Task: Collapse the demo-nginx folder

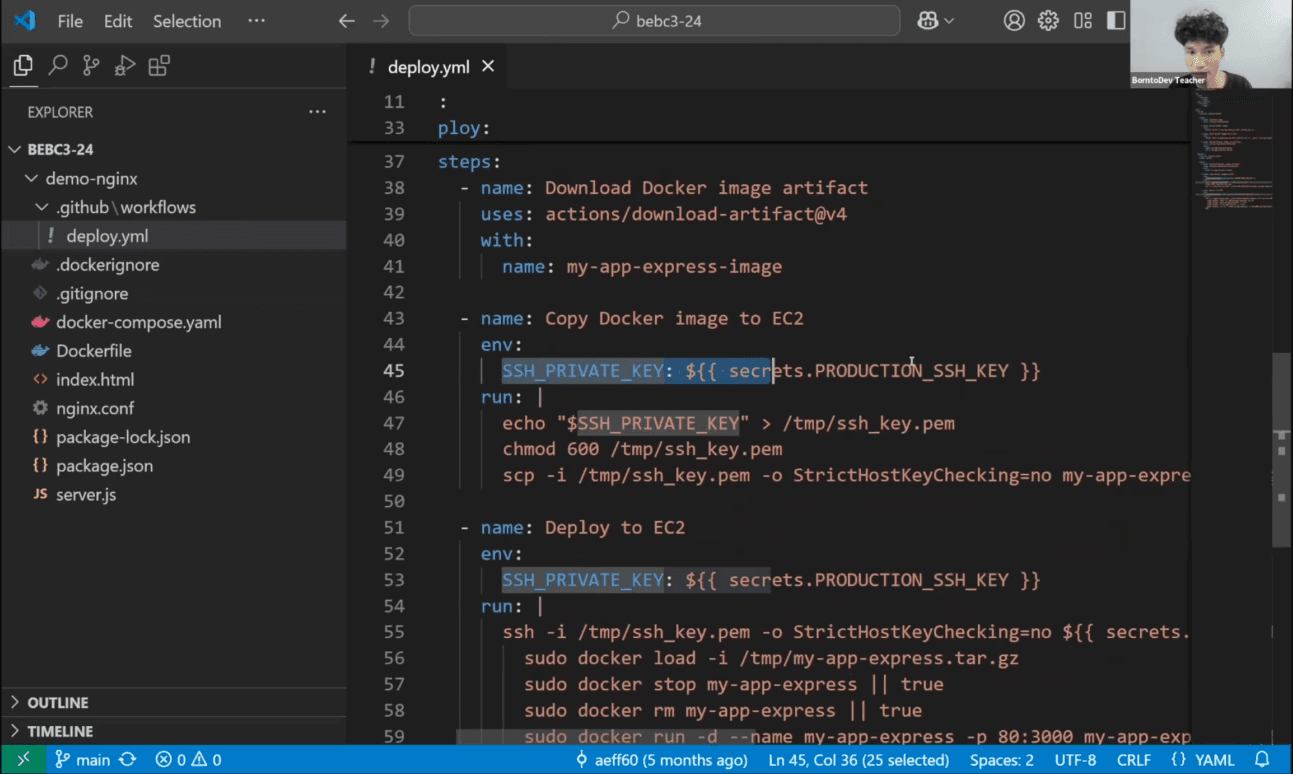Action: point(91,179)
